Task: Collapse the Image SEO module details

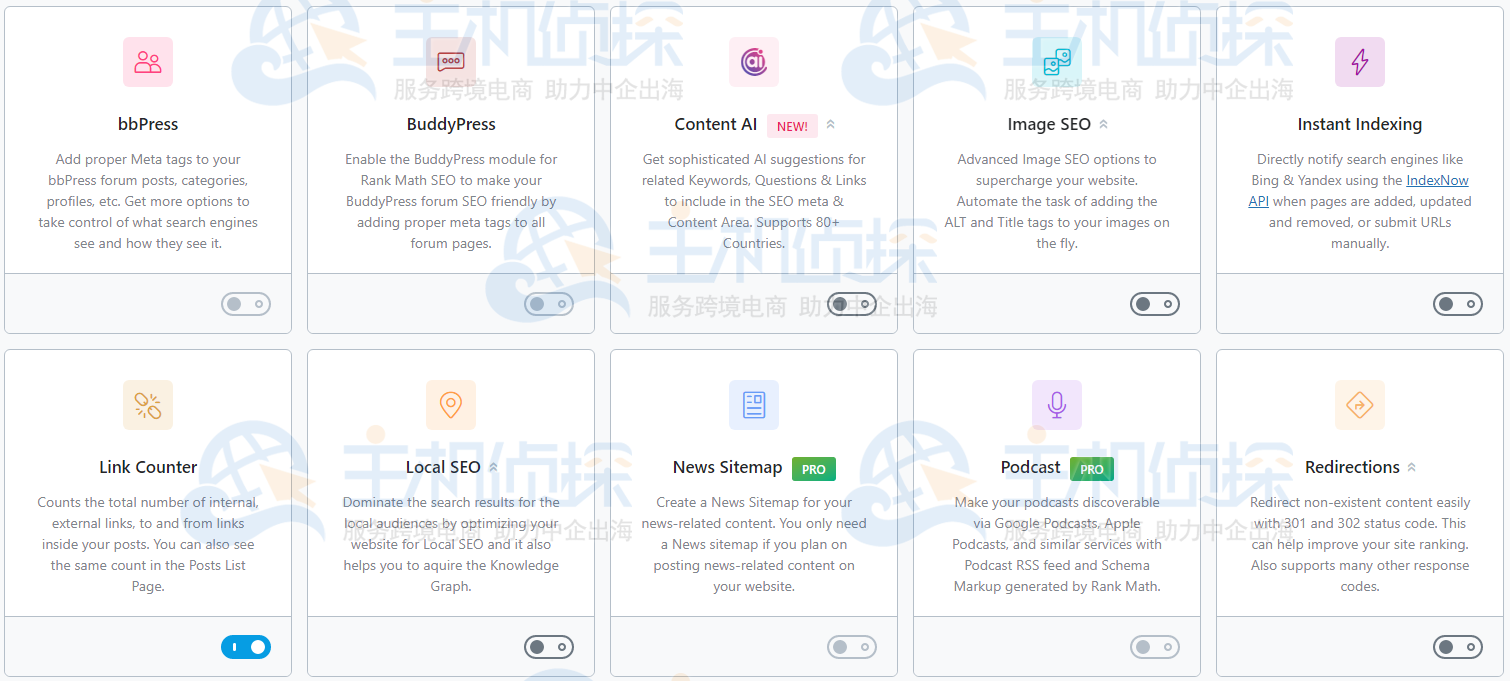Action: pyautogui.click(x=1104, y=124)
